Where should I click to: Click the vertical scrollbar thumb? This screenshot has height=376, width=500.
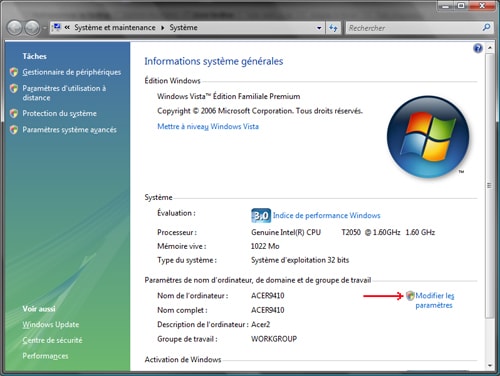coord(489,185)
